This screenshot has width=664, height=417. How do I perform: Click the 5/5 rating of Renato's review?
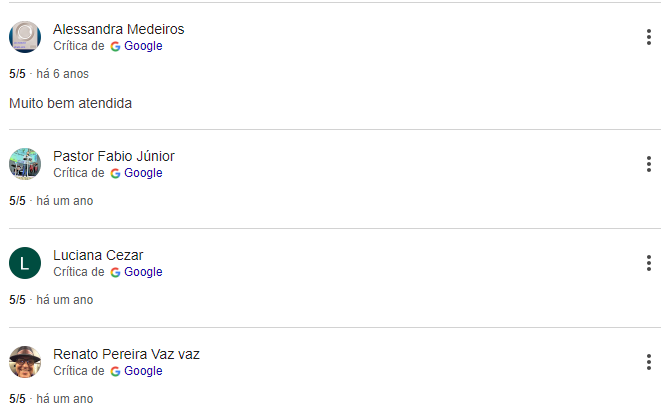(17, 399)
